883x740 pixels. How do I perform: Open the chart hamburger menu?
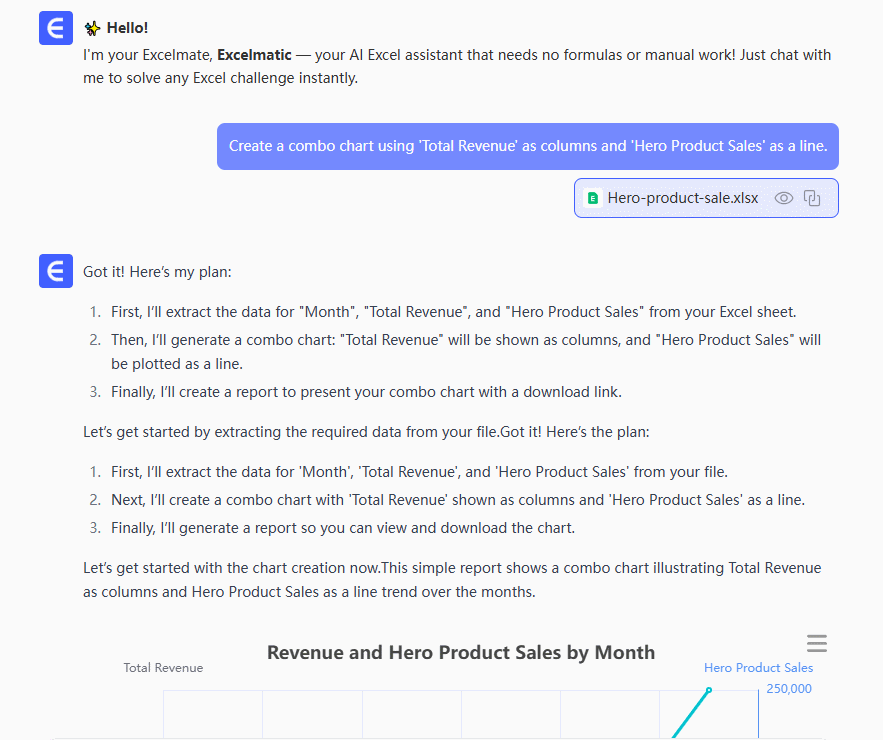pyautogui.click(x=817, y=643)
